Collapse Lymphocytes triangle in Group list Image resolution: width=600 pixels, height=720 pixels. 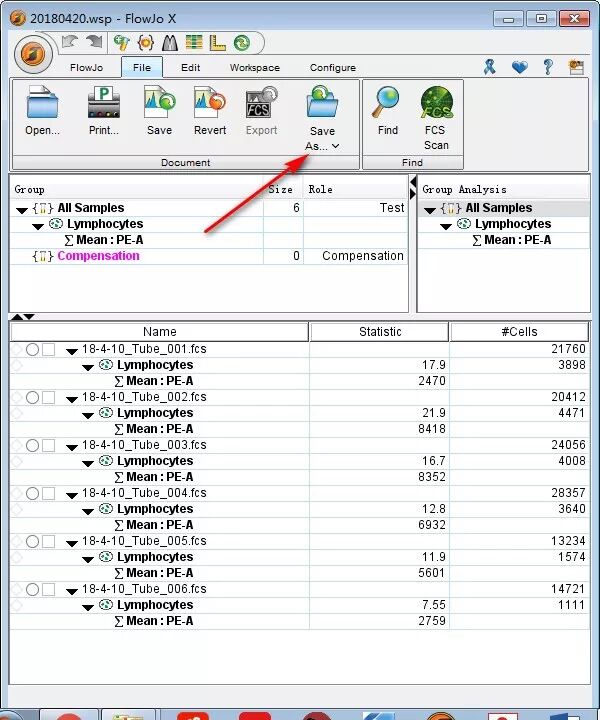[x=38, y=226]
